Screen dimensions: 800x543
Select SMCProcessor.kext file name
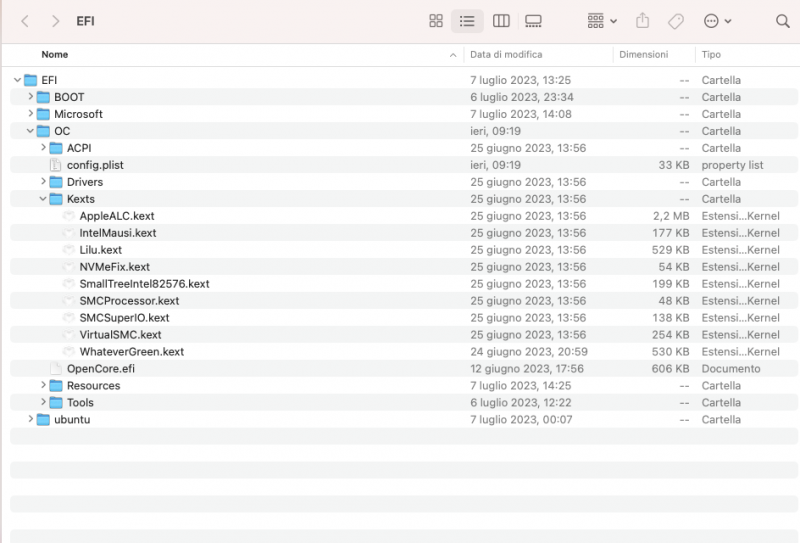tap(129, 301)
